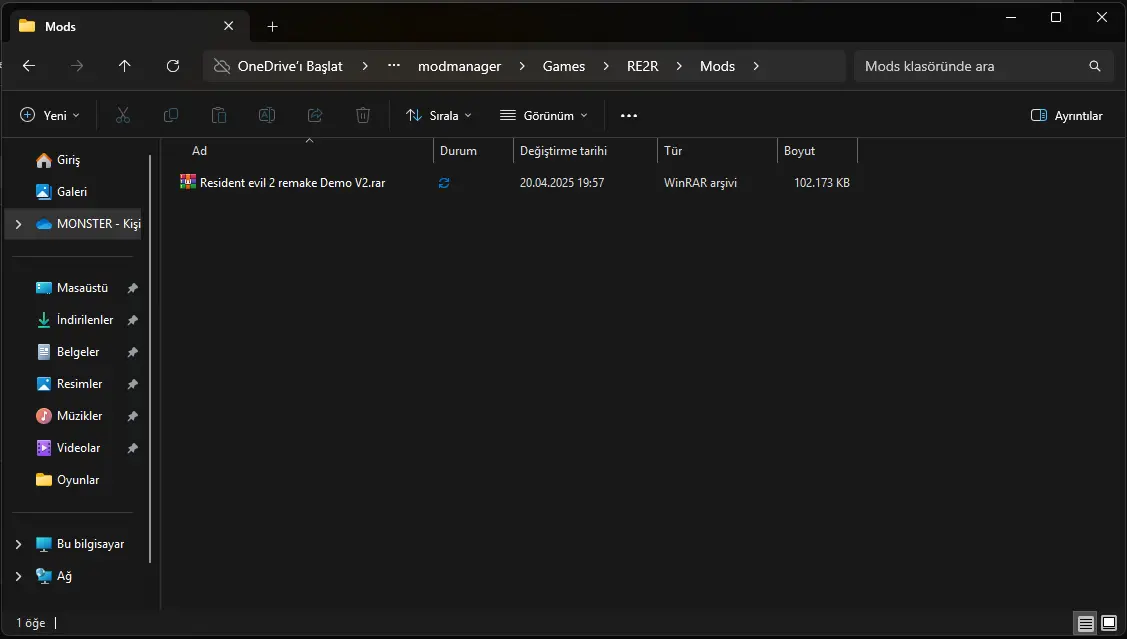Click the search magnifier icon
This screenshot has height=639, width=1127.
[1095, 66]
